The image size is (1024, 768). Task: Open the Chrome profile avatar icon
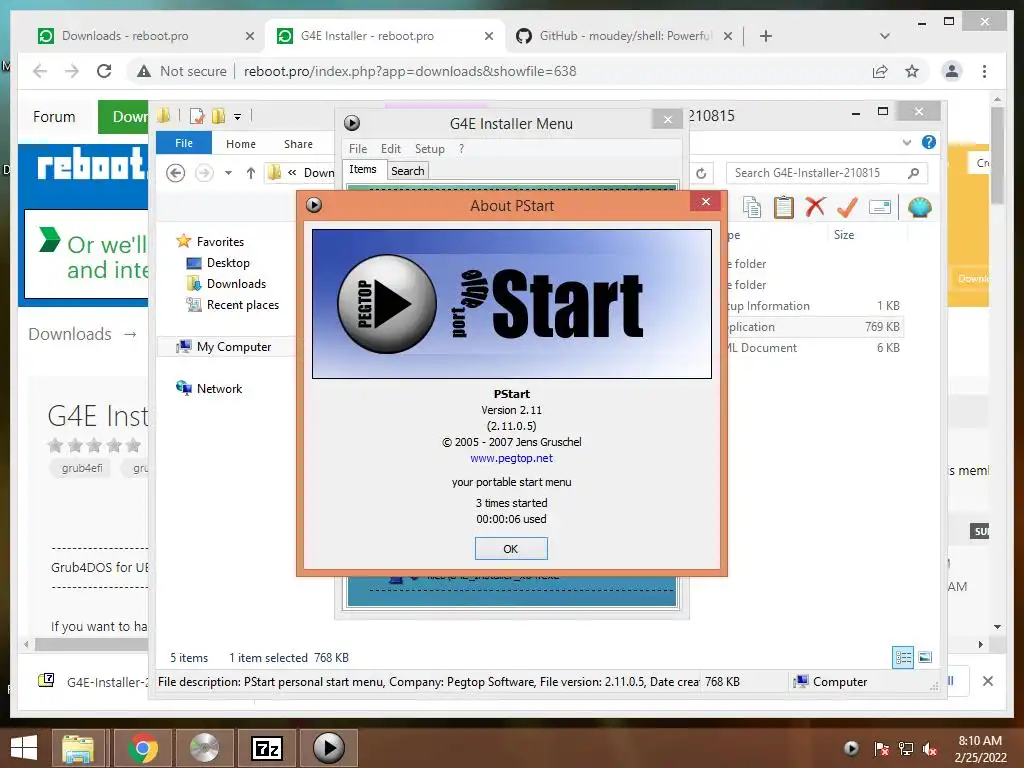tap(952, 71)
